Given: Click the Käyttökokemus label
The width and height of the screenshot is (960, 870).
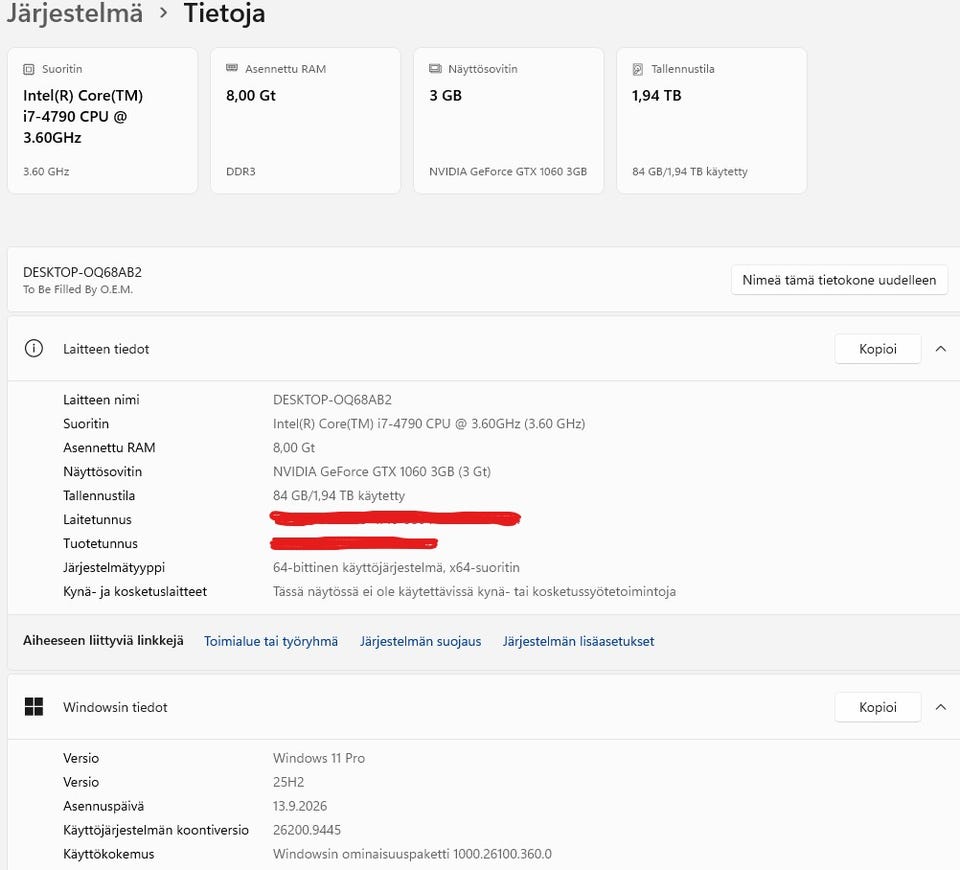Looking at the screenshot, I should point(108,854).
